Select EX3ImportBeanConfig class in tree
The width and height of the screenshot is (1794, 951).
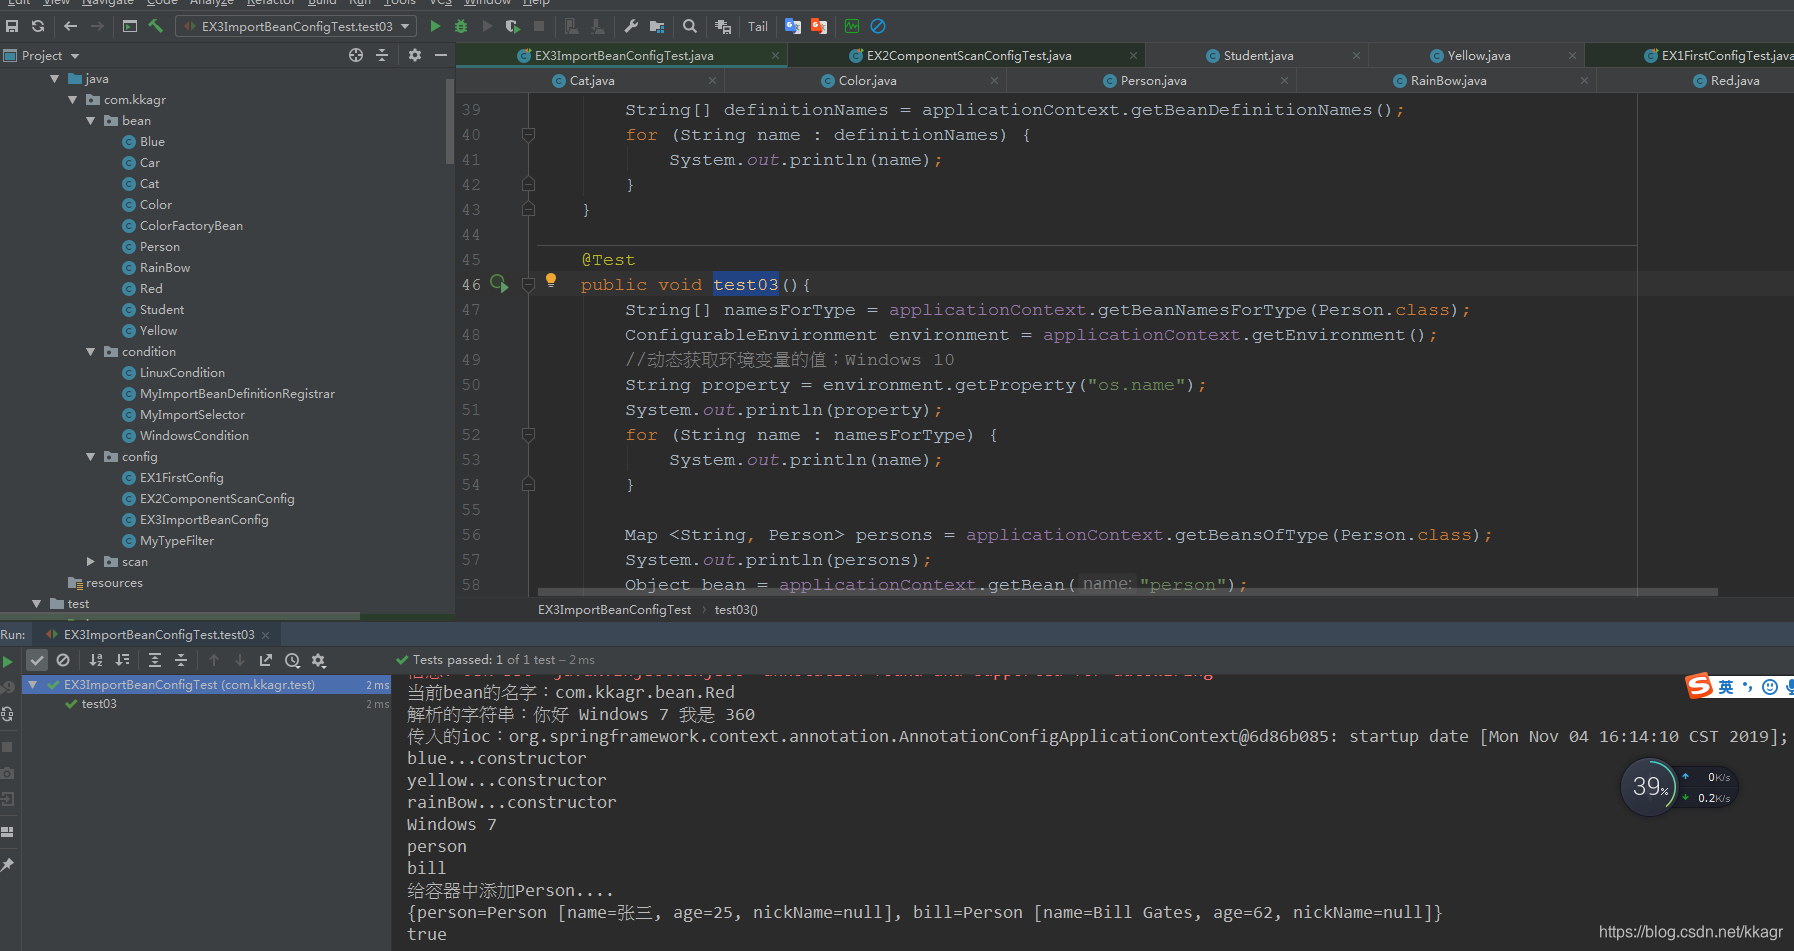coord(204,520)
